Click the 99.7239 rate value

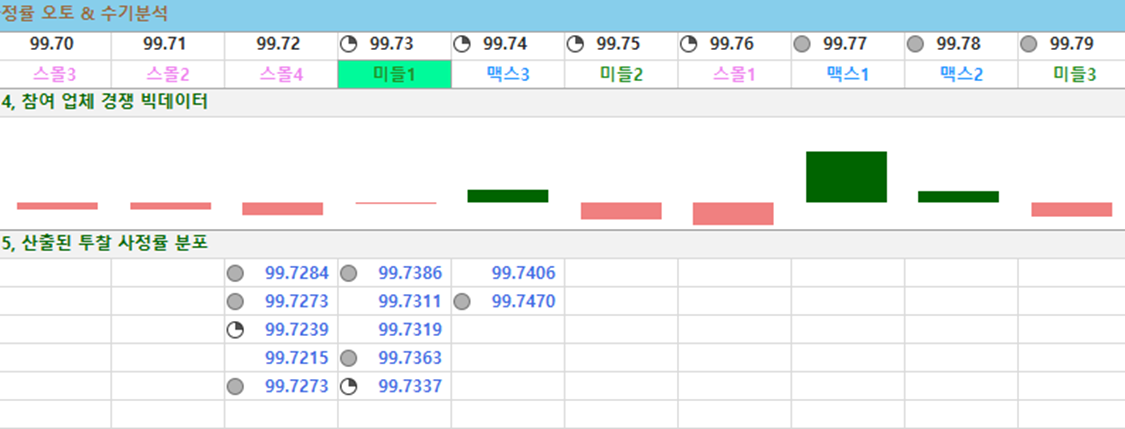coord(297,330)
